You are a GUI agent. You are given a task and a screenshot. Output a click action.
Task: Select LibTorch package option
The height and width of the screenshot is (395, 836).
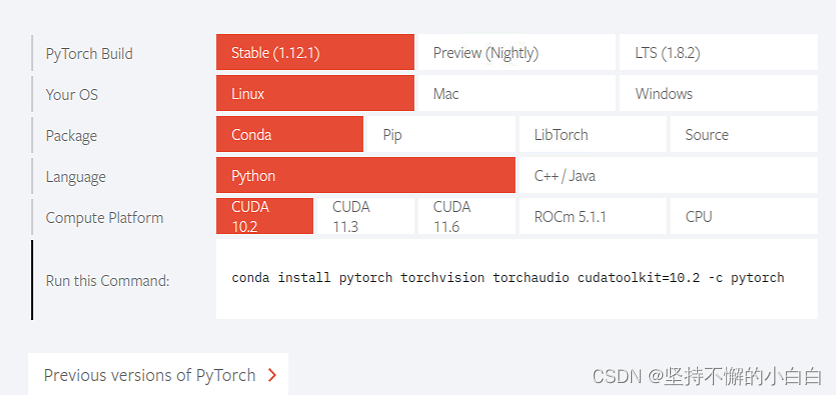[x=593, y=134]
